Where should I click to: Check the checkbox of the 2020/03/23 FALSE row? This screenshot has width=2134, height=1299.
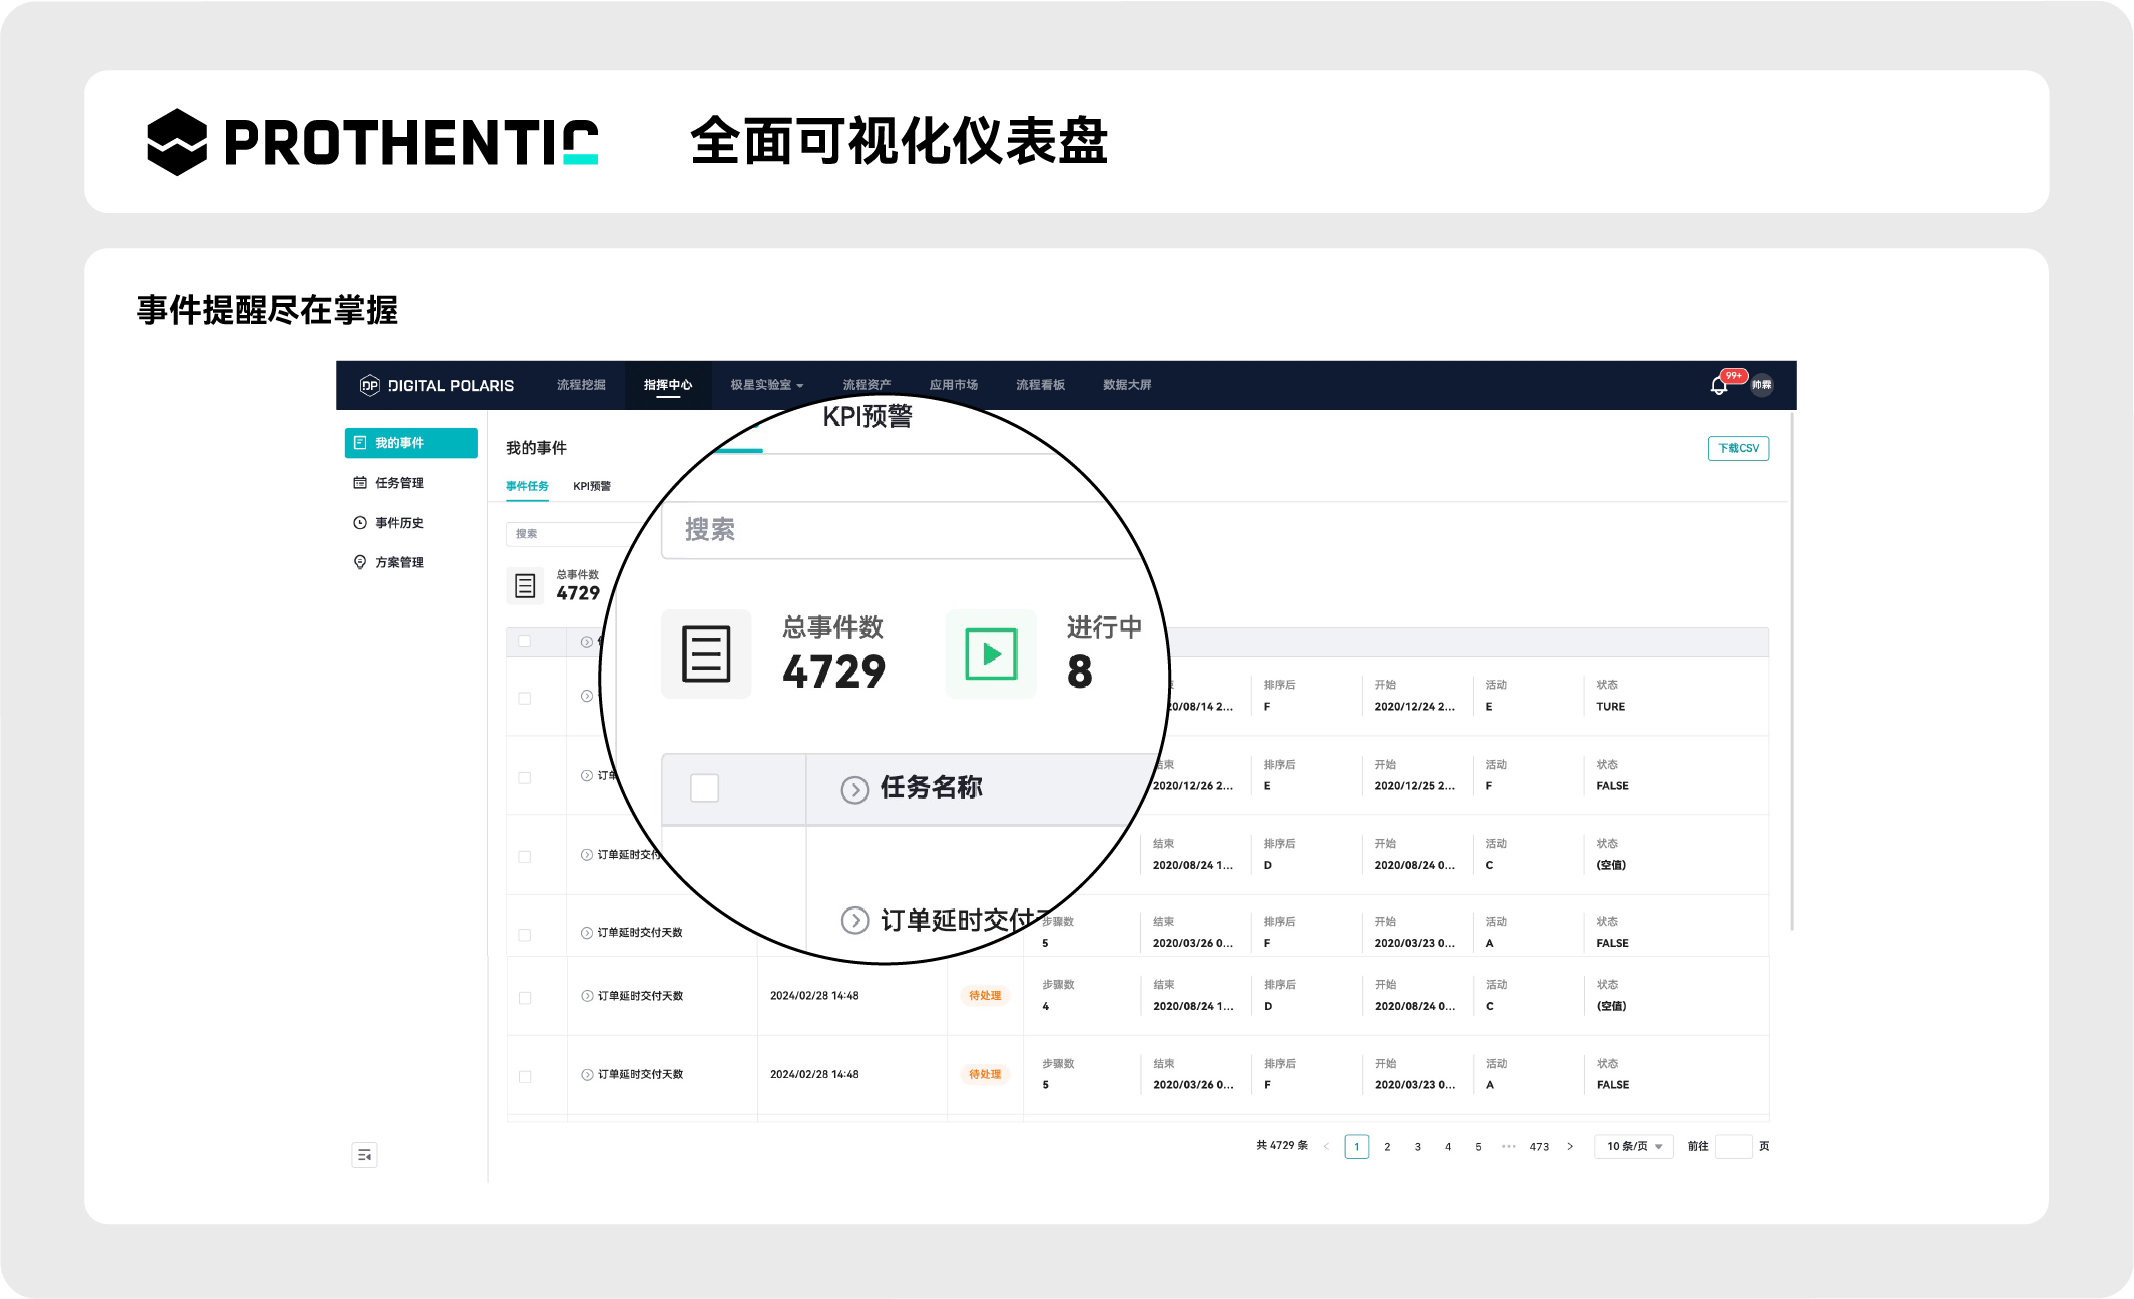coord(525,935)
